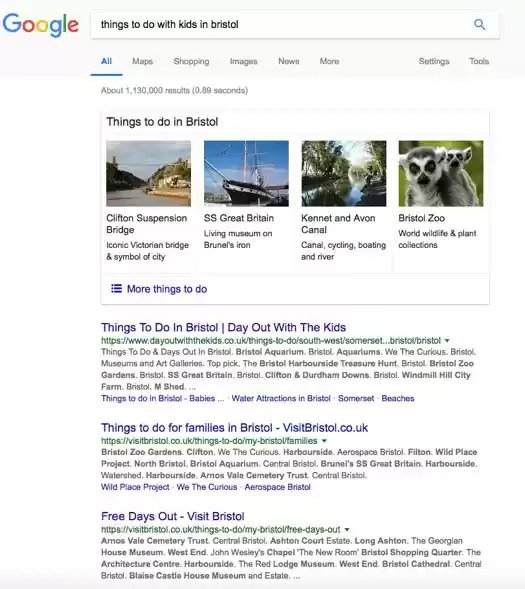Expand dropdown arrow beside the families URL
Image resolution: width=525 pixels, height=589 pixels.
tap(324, 441)
